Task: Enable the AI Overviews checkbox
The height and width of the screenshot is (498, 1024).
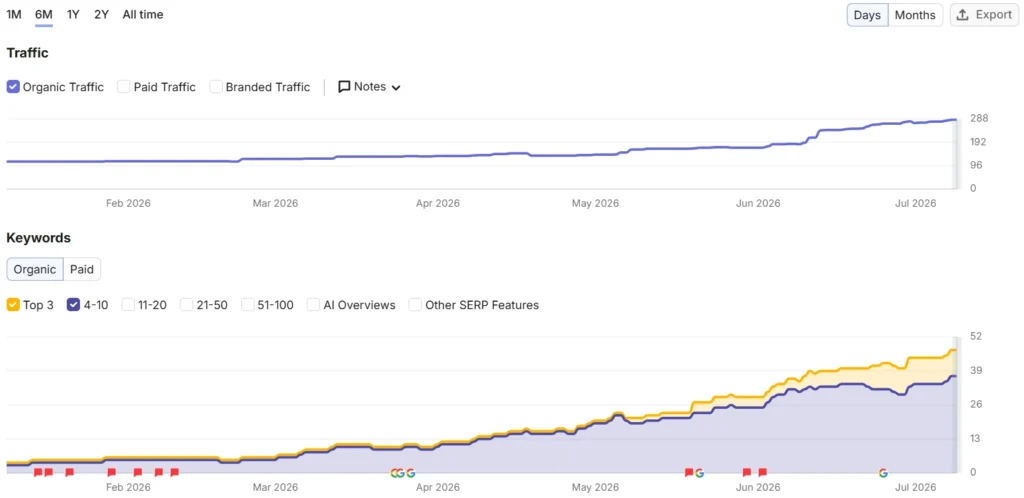Action: (313, 305)
